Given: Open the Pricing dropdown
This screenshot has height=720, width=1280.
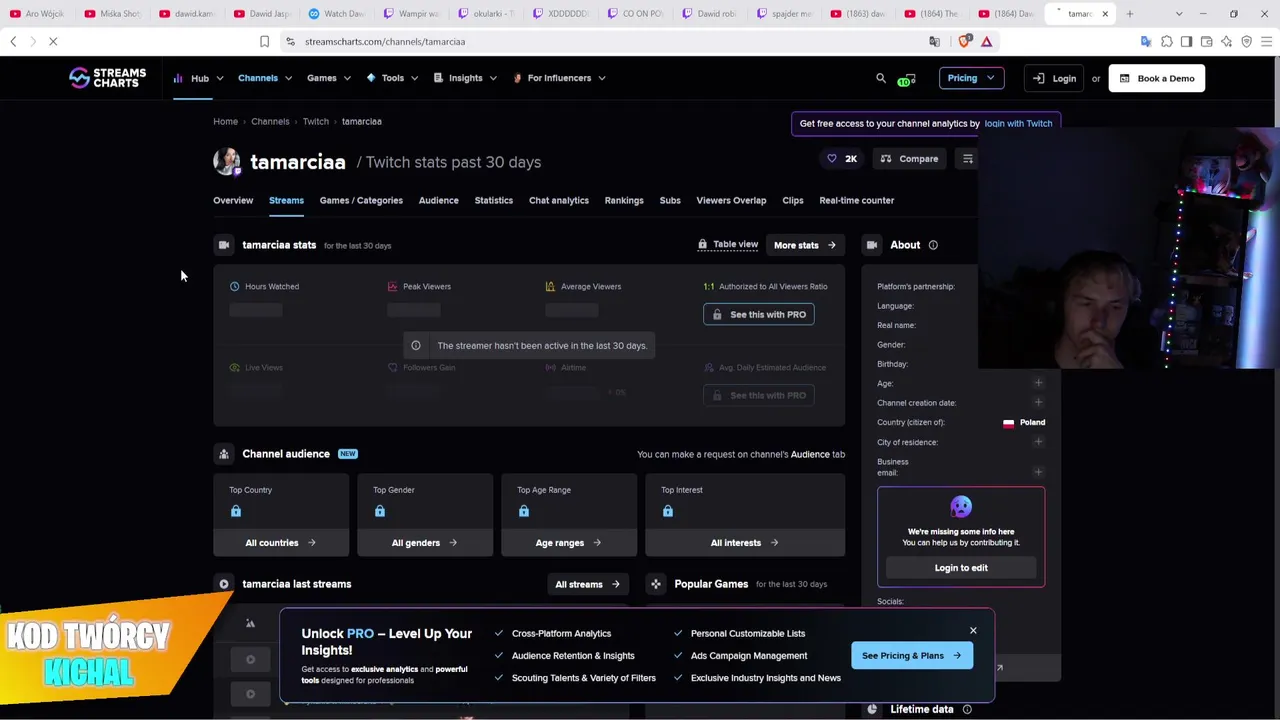Looking at the screenshot, I should pos(971,78).
